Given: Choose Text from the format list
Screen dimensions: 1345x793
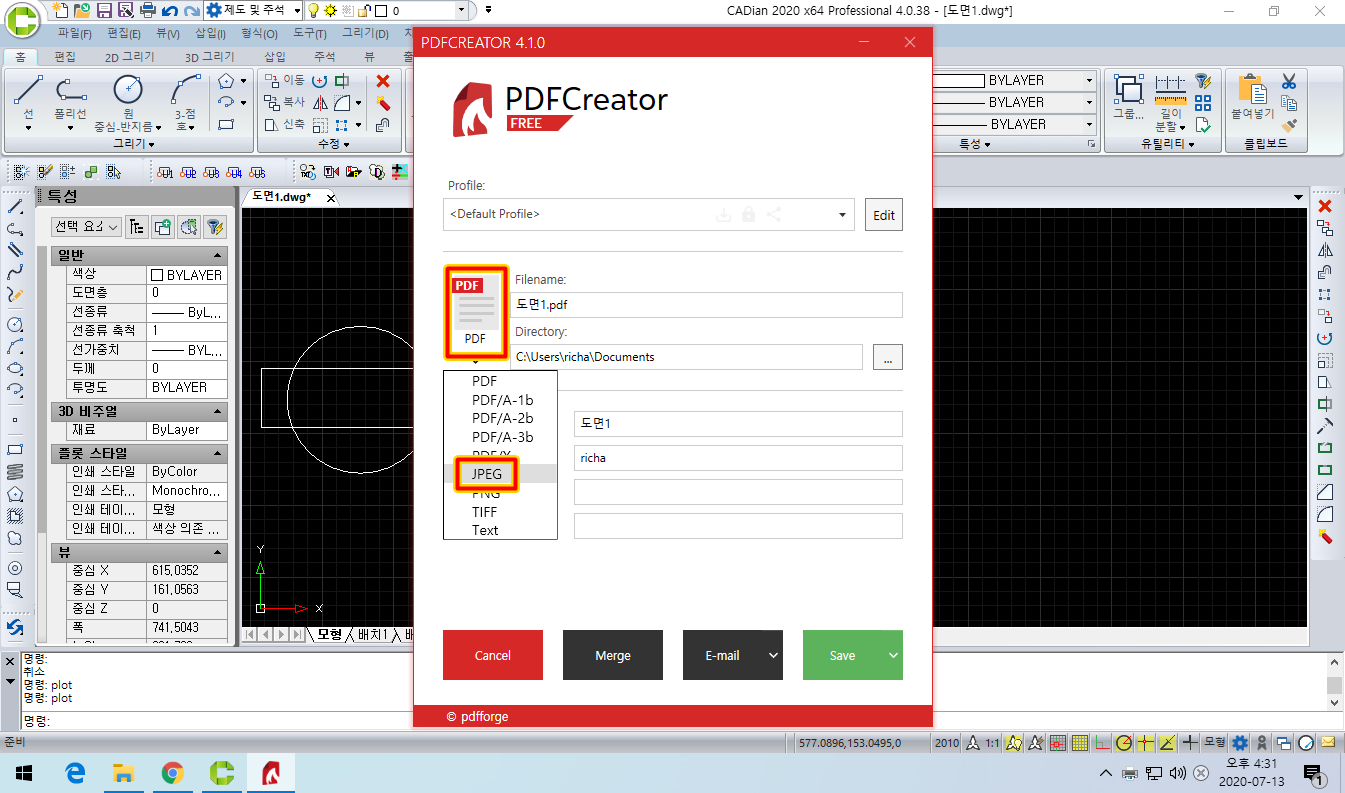Looking at the screenshot, I should coord(485,530).
